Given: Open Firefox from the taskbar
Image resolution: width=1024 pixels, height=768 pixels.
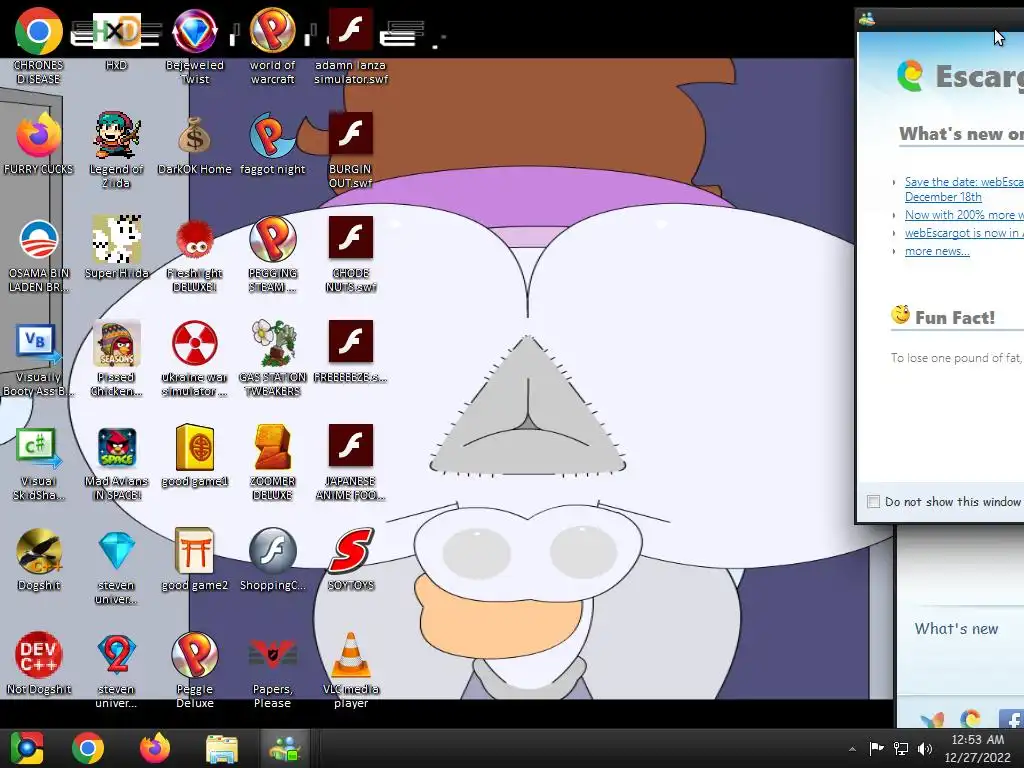Looking at the screenshot, I should pos(155,748).
